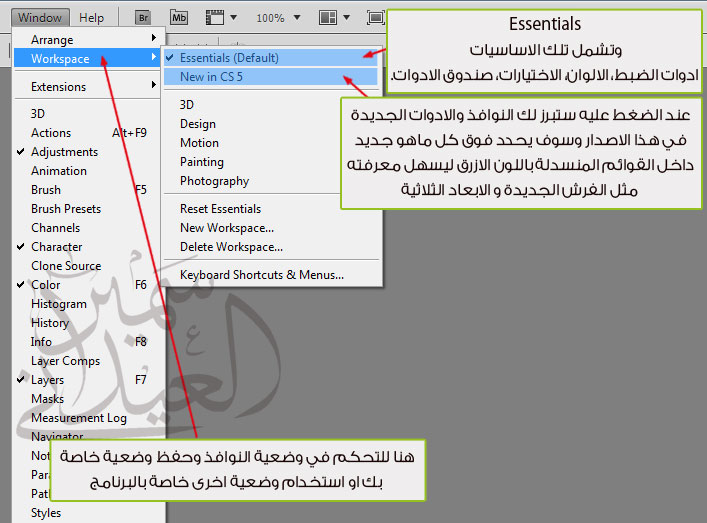Toggle the checked Layers panel
The height and width of the screenshot is (523, 707).
89,380
